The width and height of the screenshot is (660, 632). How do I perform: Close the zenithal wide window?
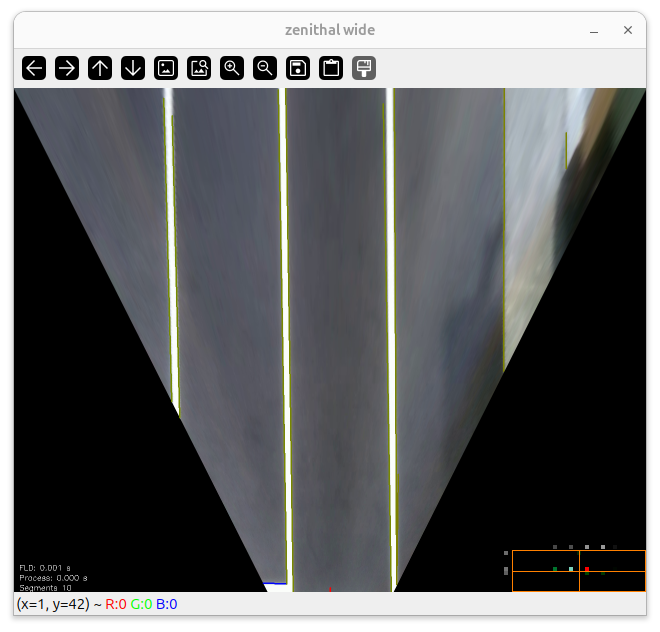[628, 31]
